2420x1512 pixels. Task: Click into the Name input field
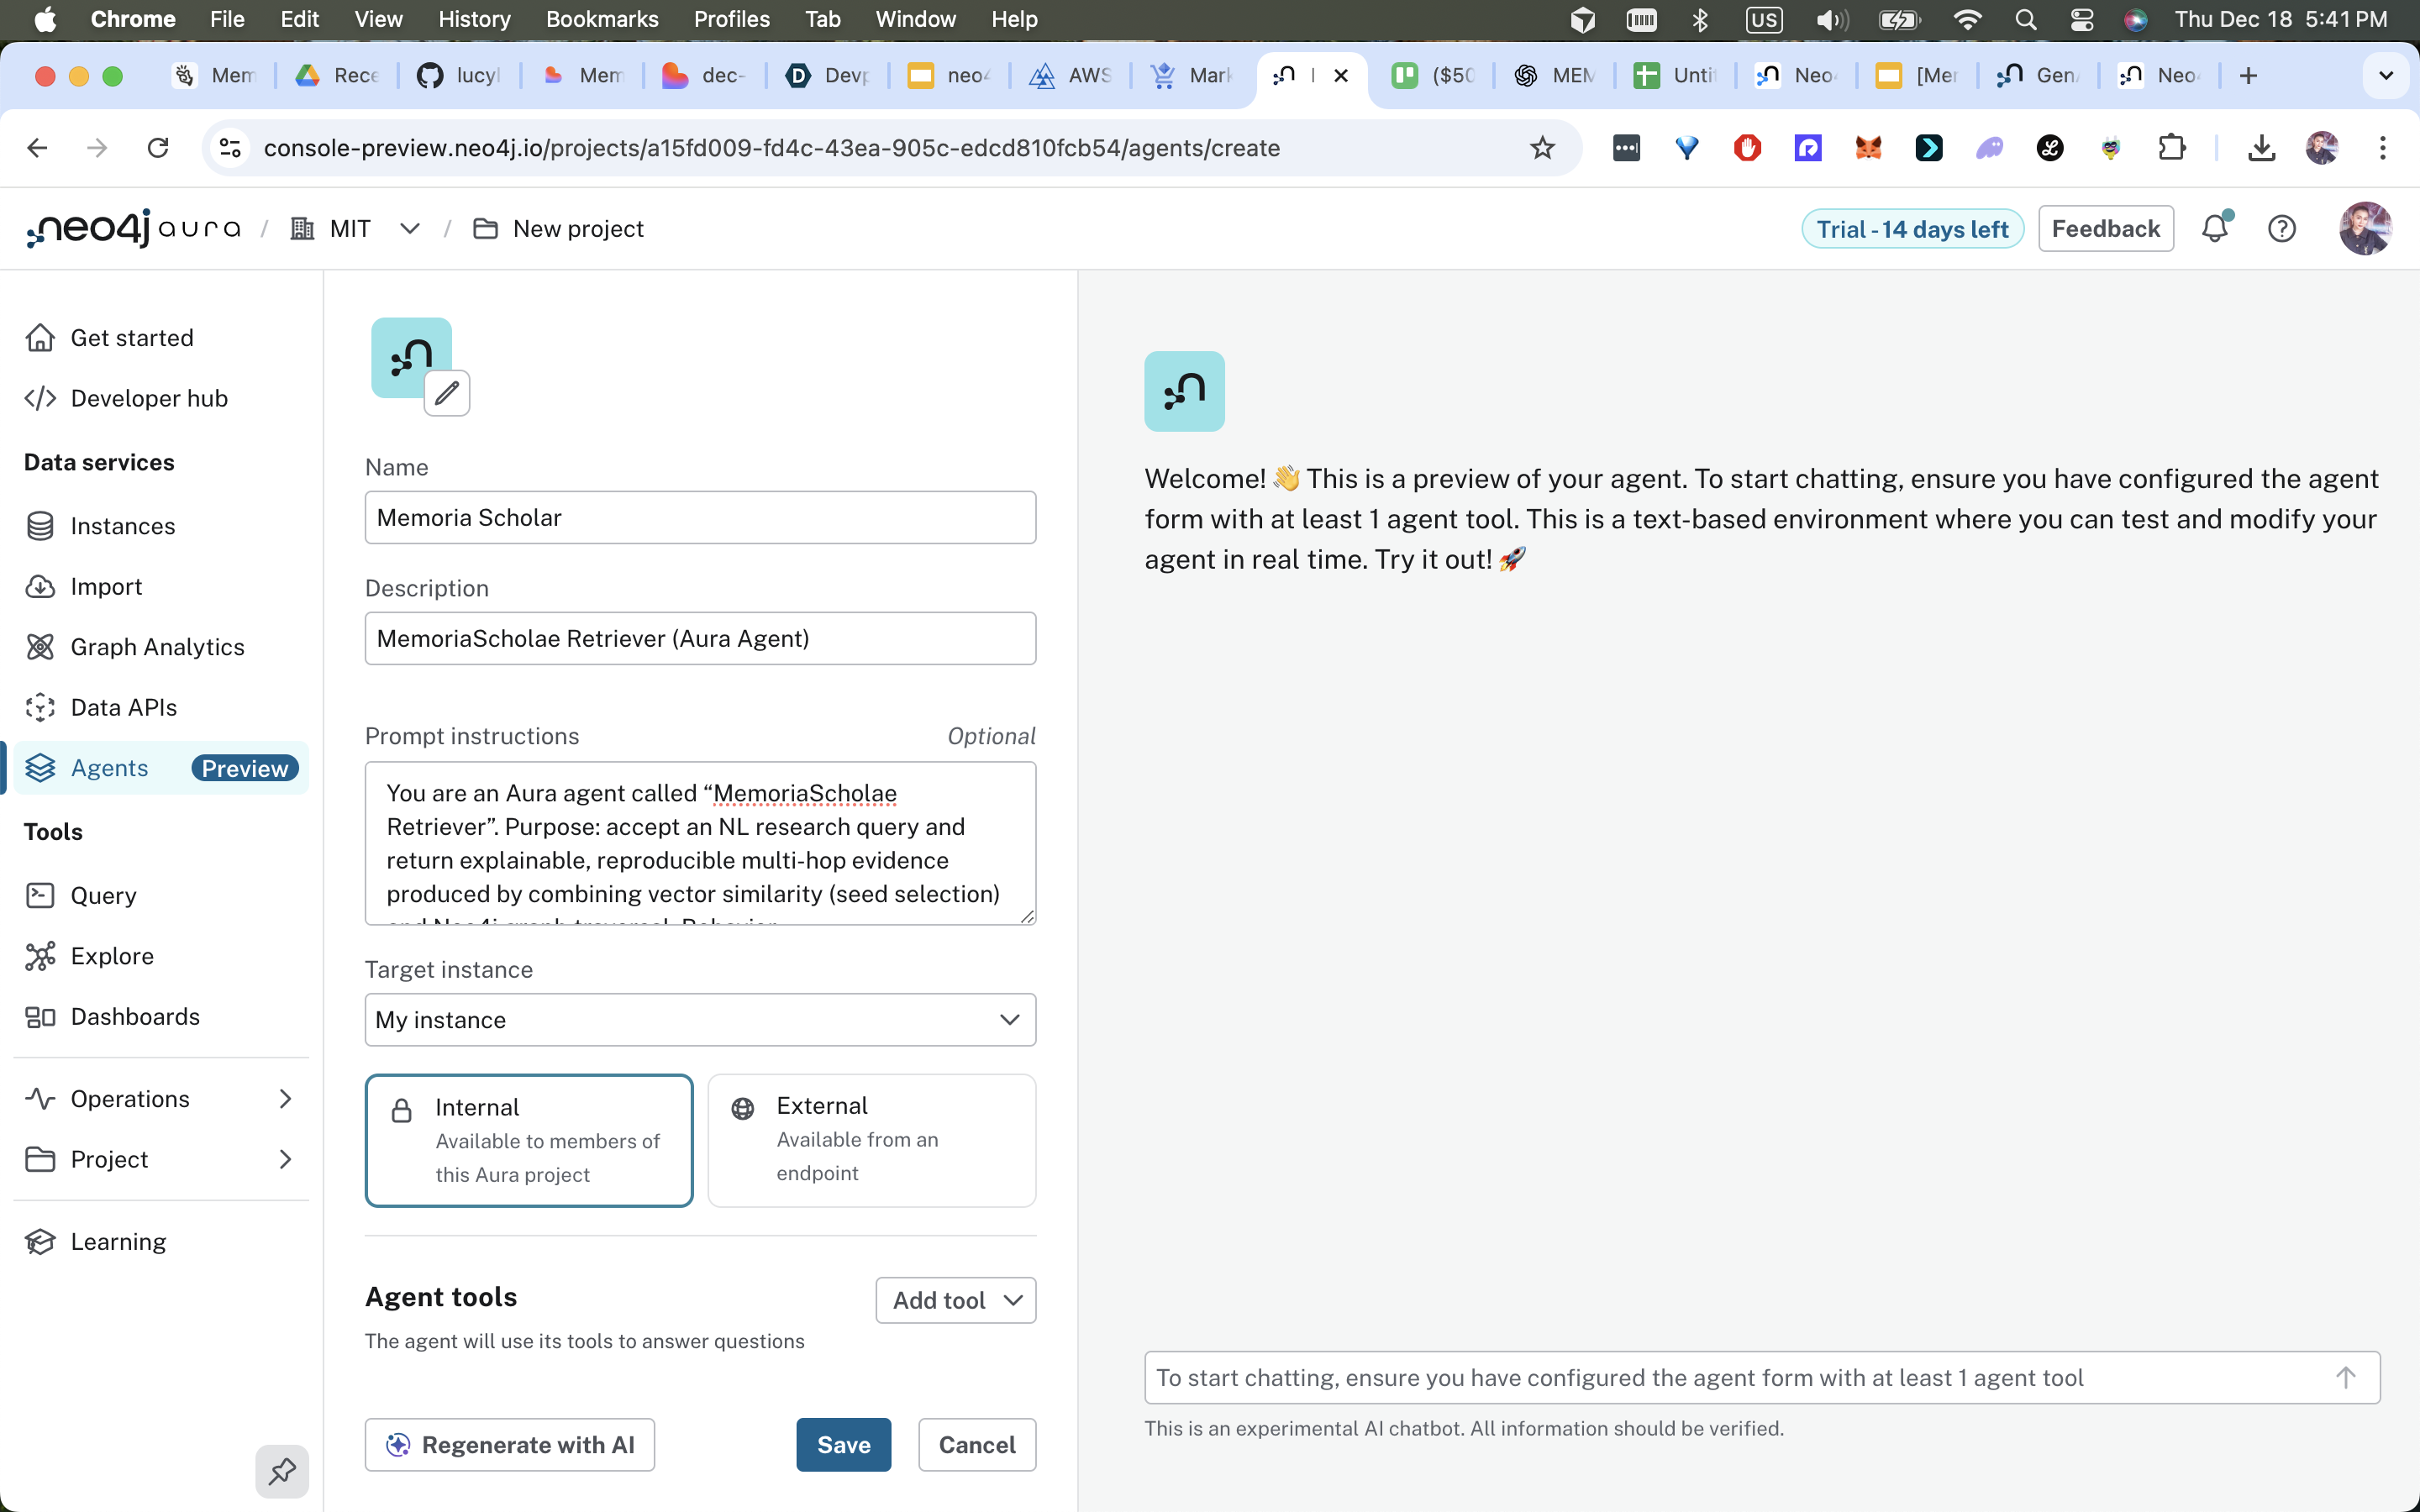coord(700,517)
